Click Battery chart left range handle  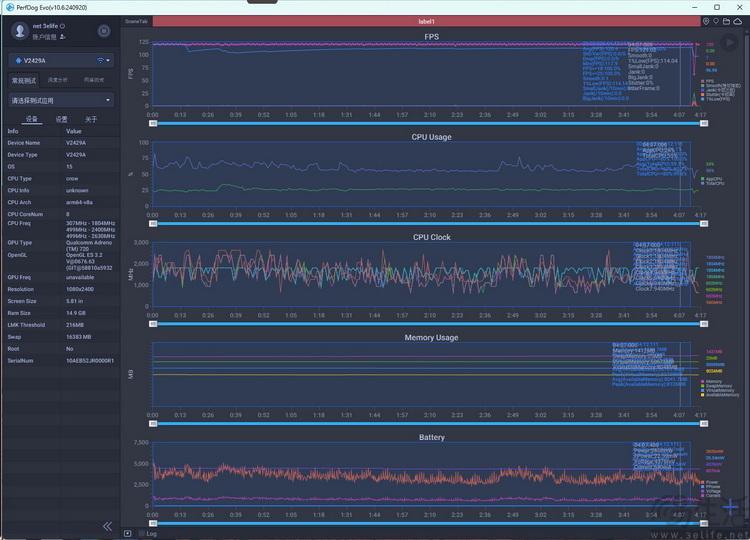[153, 524]
